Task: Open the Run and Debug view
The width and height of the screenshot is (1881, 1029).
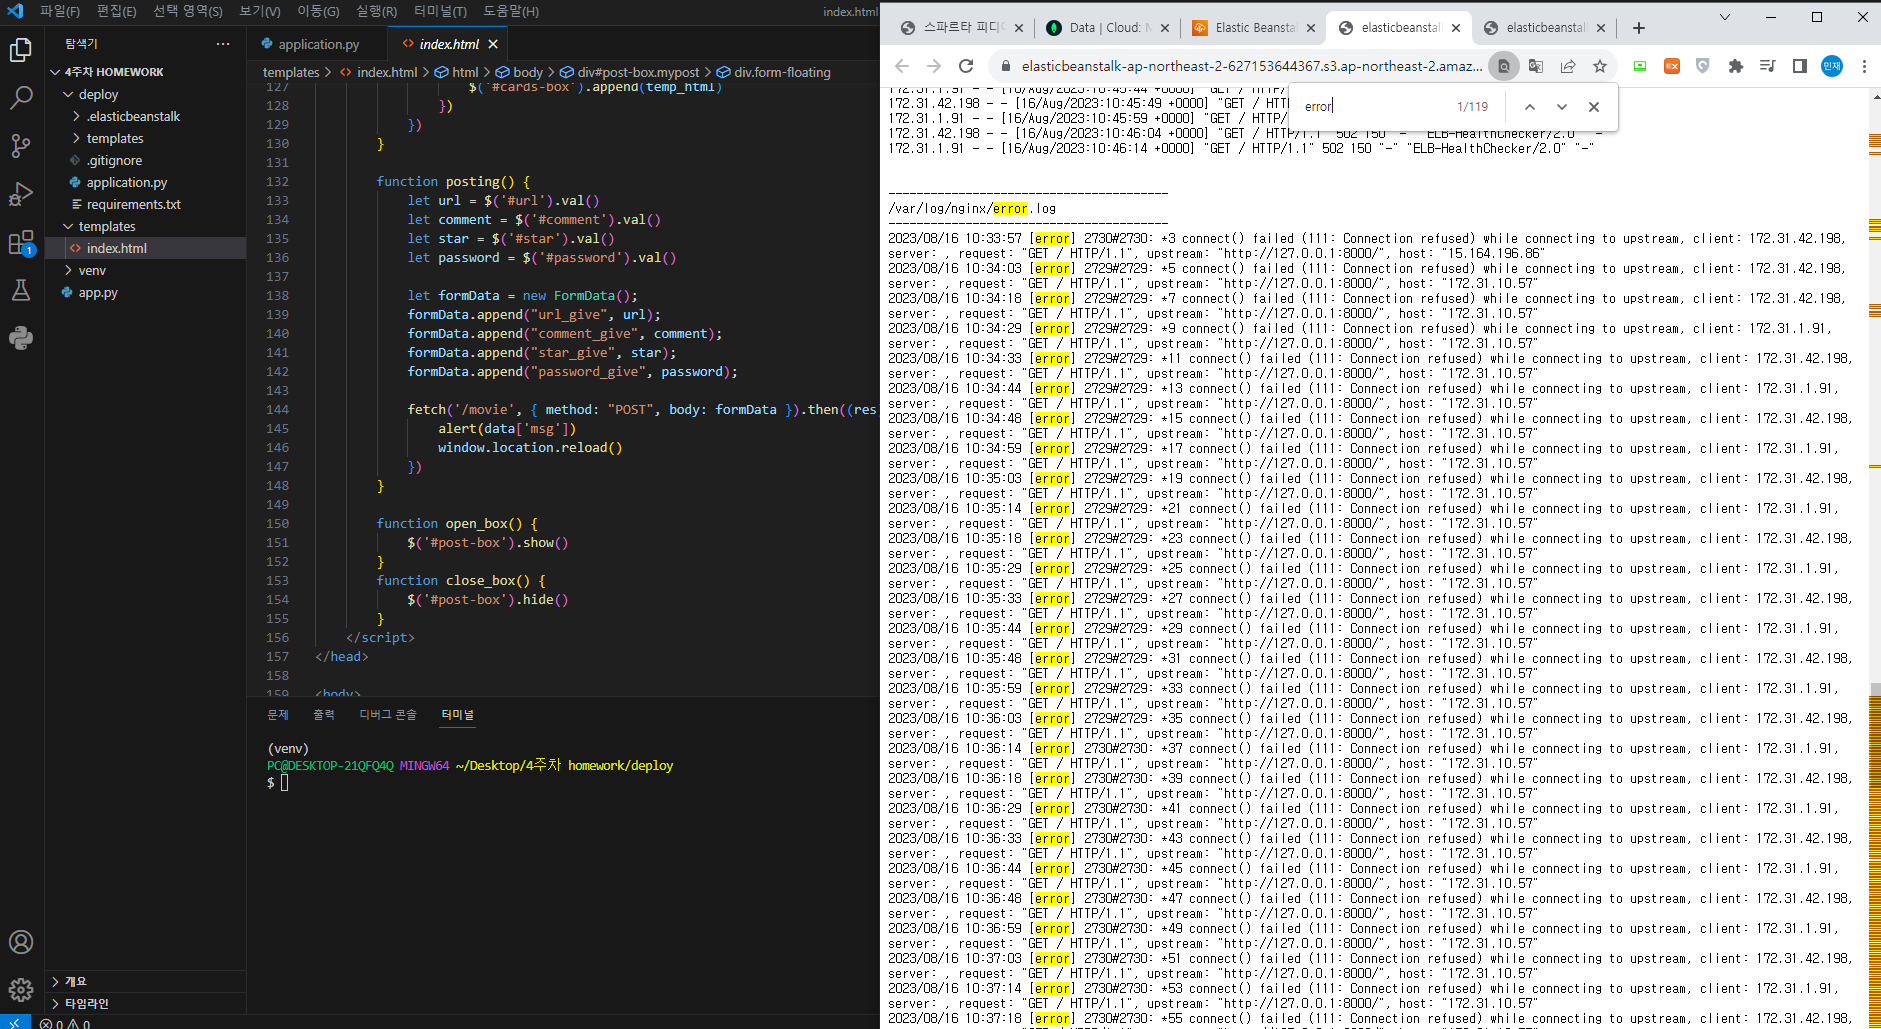Action: 21,194
